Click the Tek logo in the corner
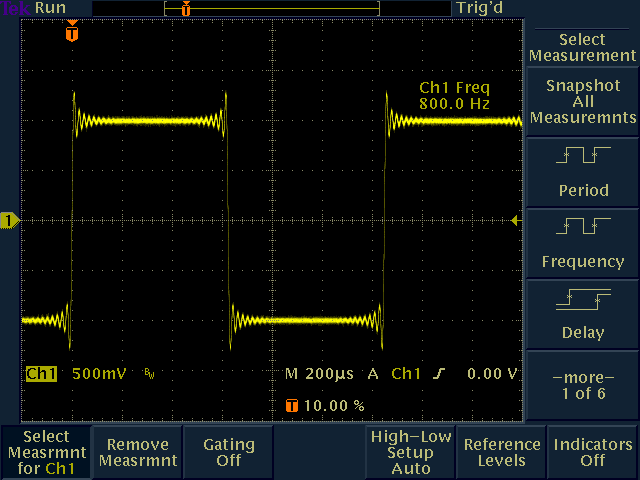Screen dimensions: 640x480 coord(14,8)
